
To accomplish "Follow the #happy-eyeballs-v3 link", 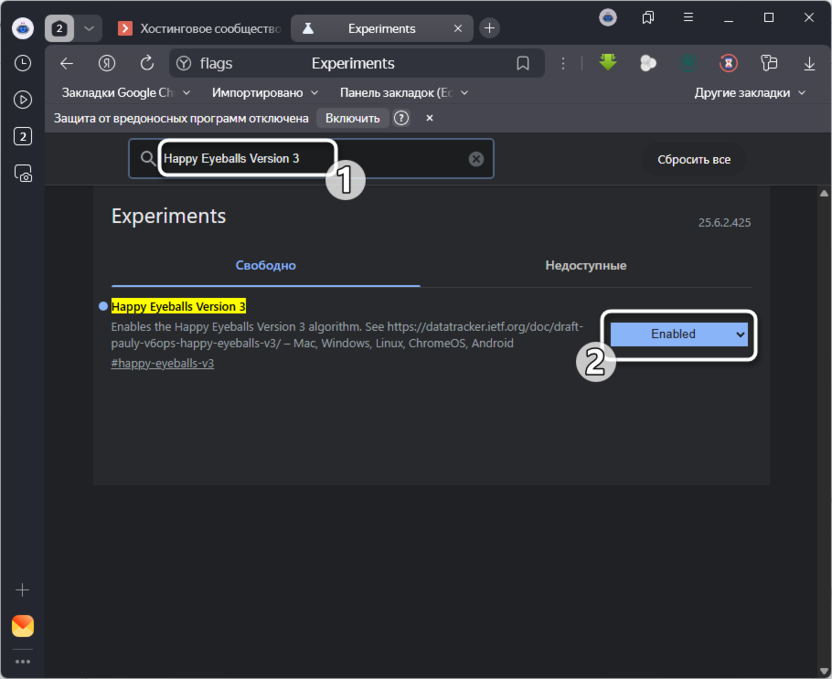I will 162,363.
